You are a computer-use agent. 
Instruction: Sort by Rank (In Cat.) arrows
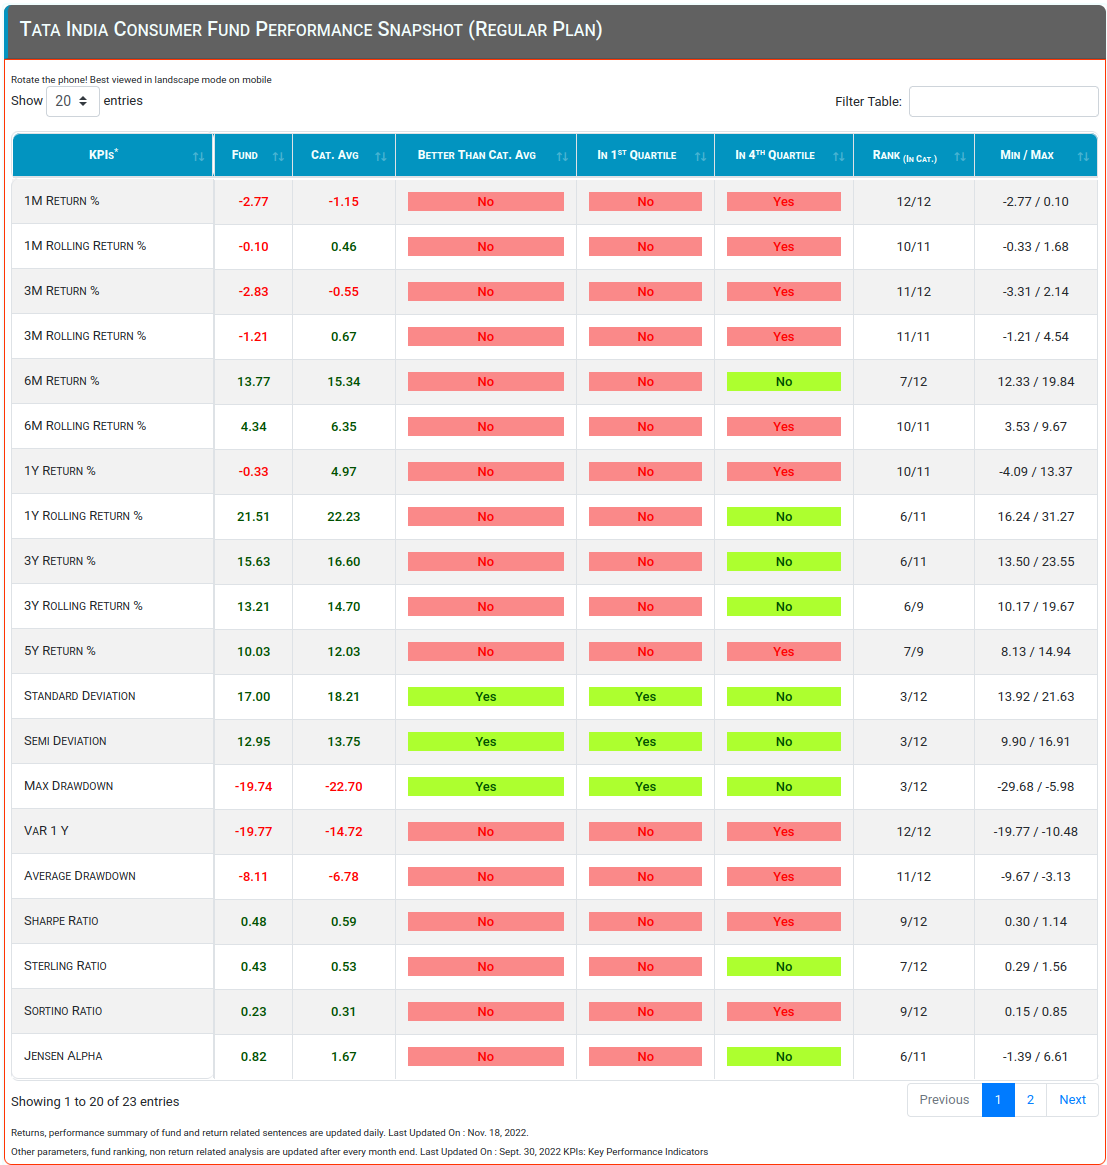coord(960,156)
